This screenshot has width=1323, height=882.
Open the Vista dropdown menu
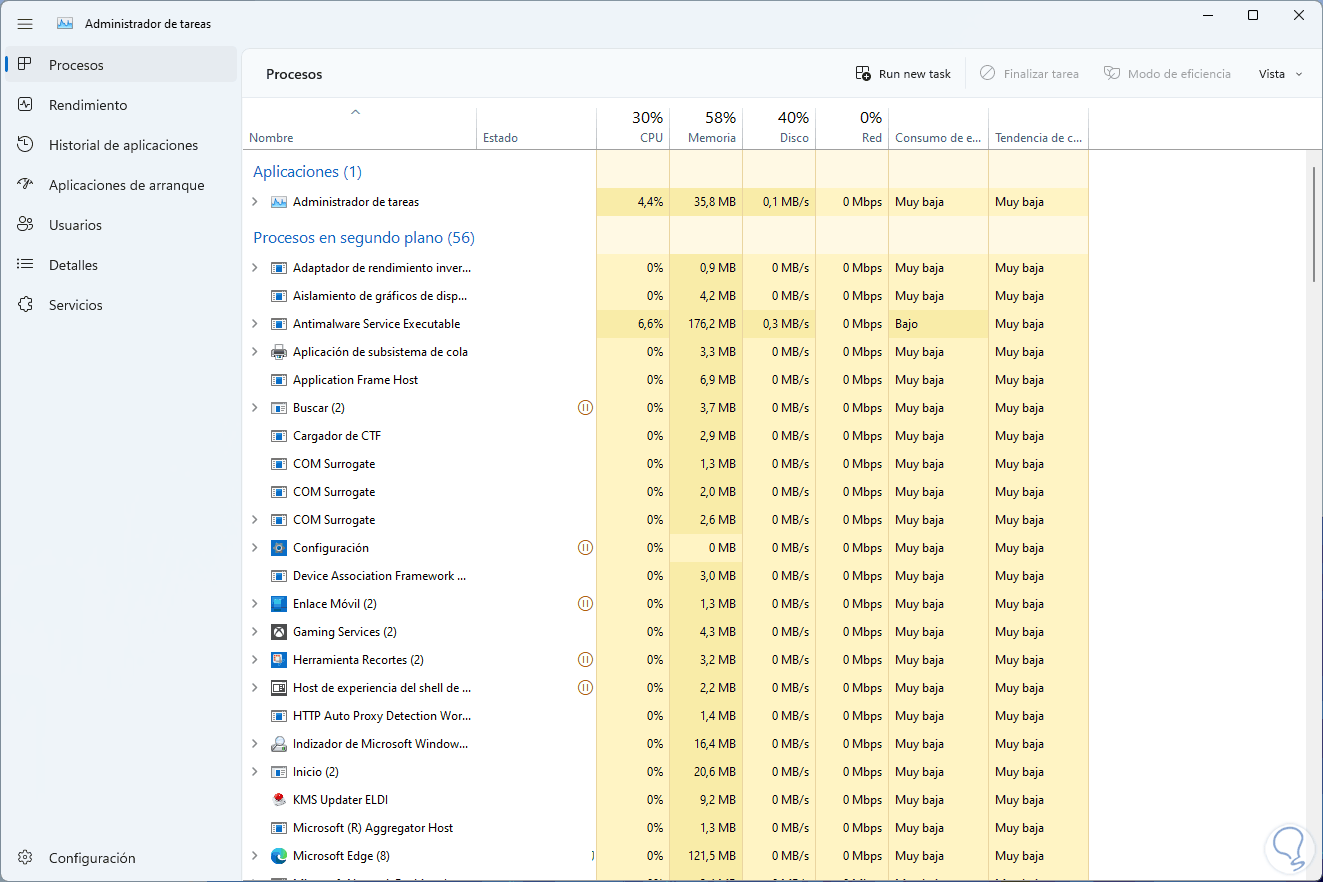click(x=1280, y=74)
